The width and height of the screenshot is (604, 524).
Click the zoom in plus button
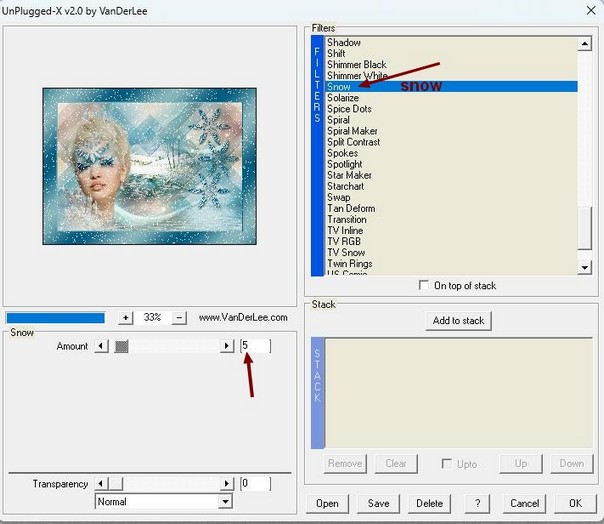(126, 317)
